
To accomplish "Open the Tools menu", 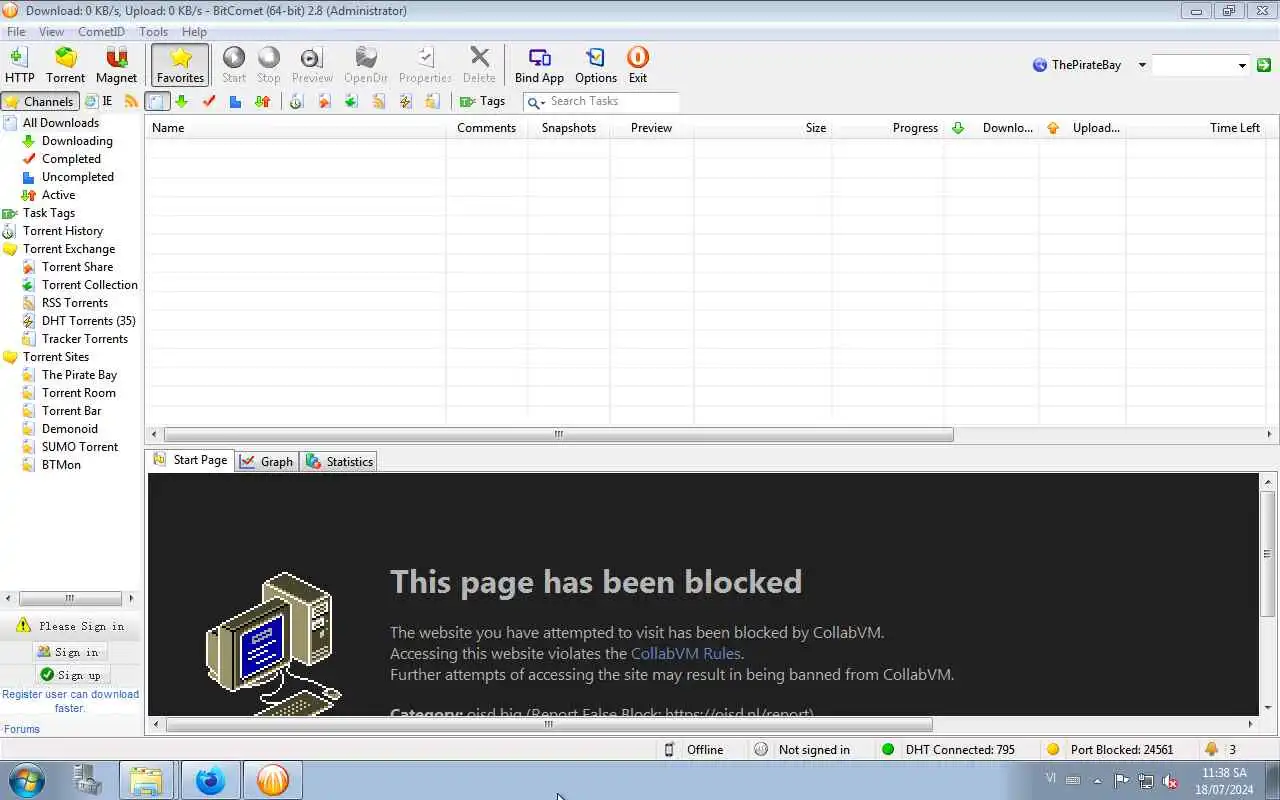I will pyautogui.click(x=153, y=32).
